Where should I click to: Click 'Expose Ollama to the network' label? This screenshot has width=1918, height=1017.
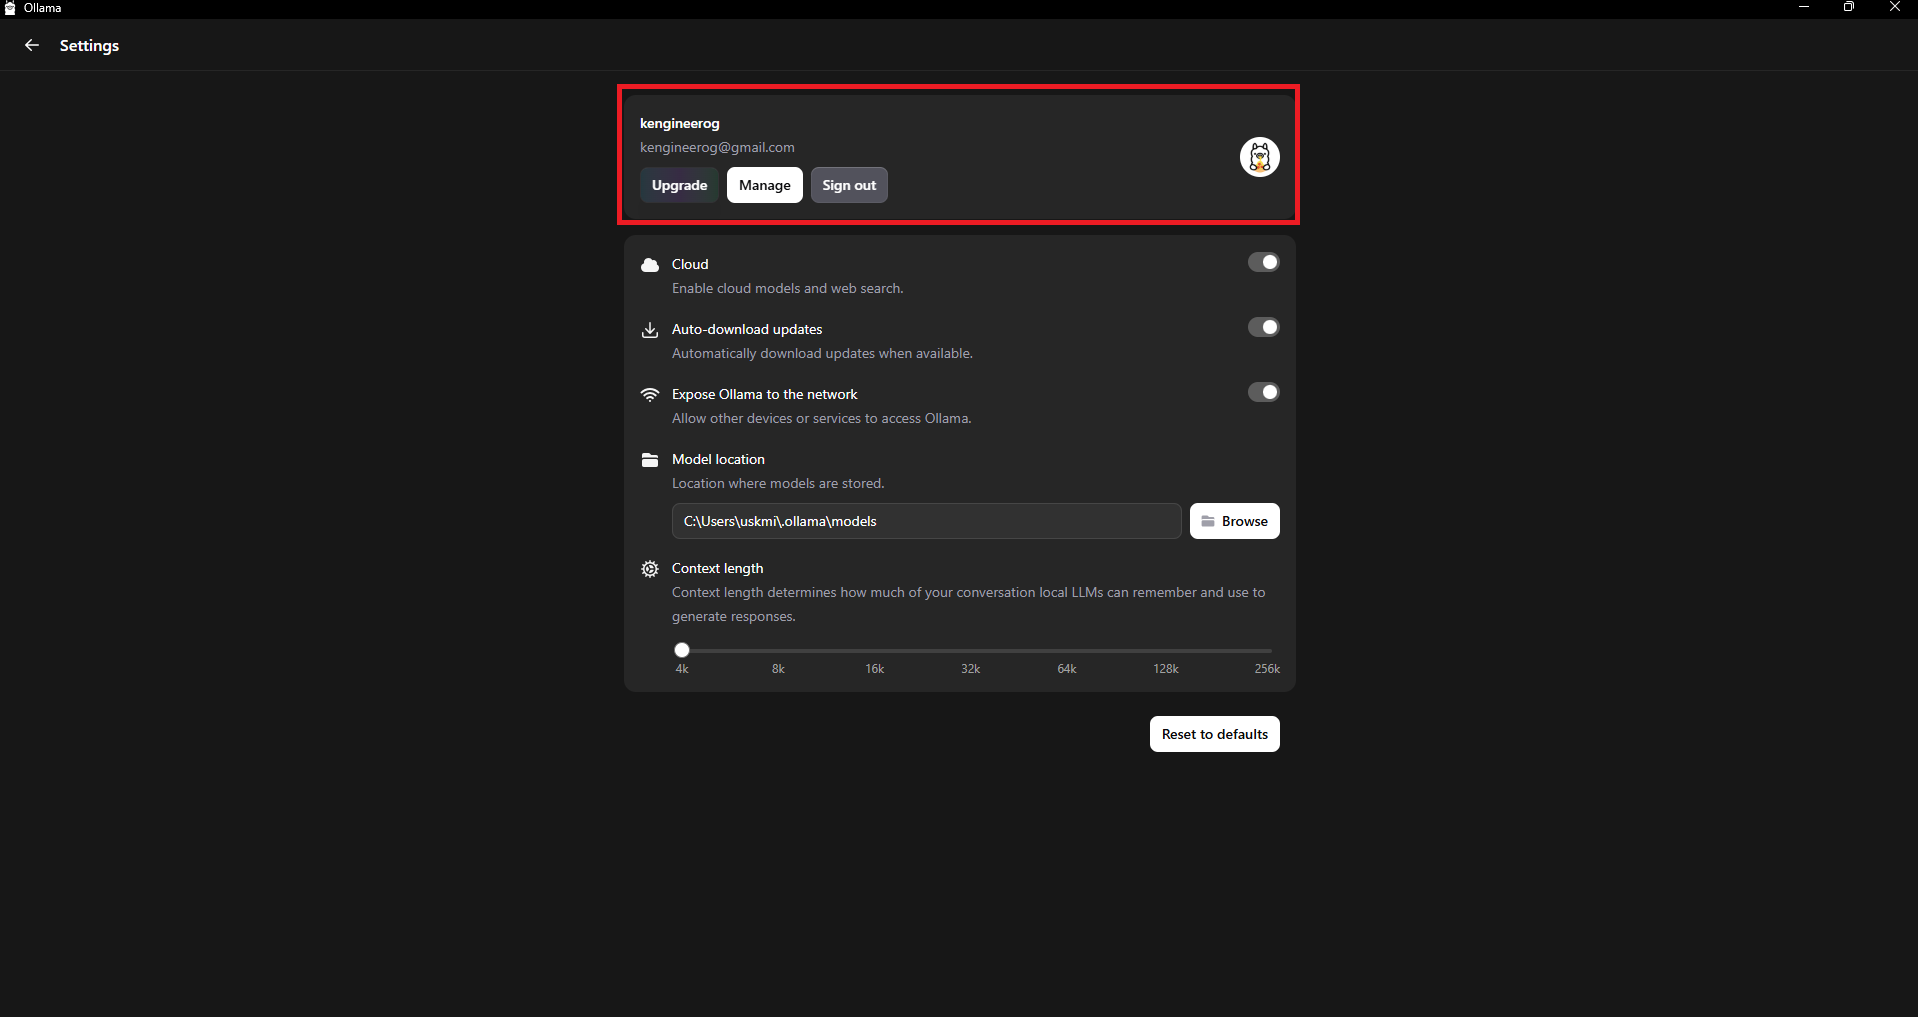[765, 394]
